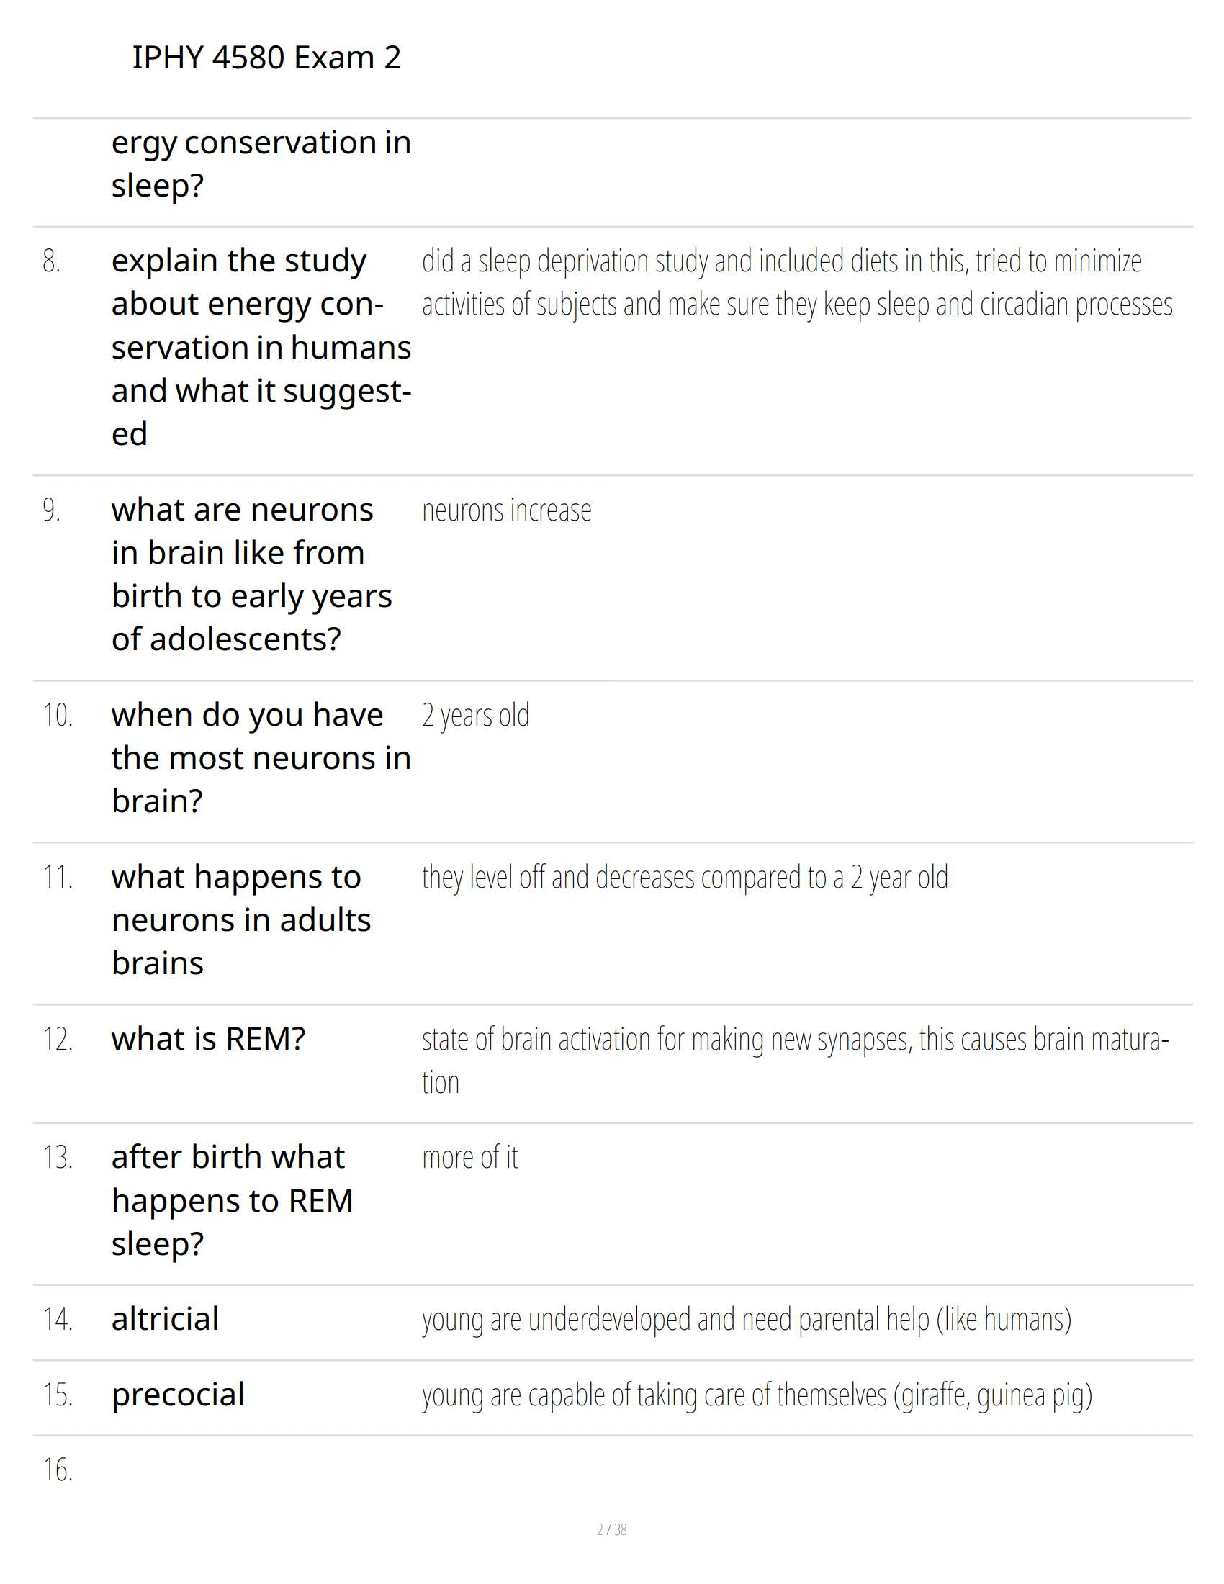Click the page number indicator at bottom
The height and width of the screenshot is (1584, 1224).
611,1529
